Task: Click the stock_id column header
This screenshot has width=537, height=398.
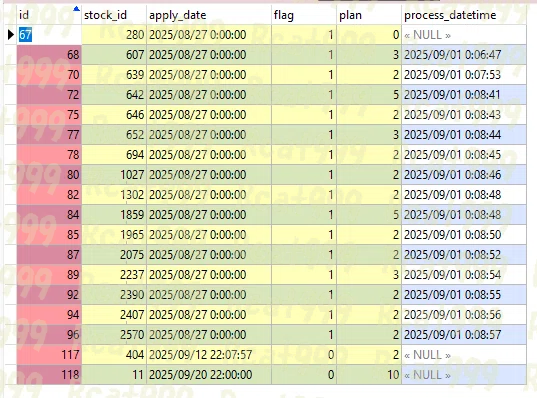Action: 114,15
